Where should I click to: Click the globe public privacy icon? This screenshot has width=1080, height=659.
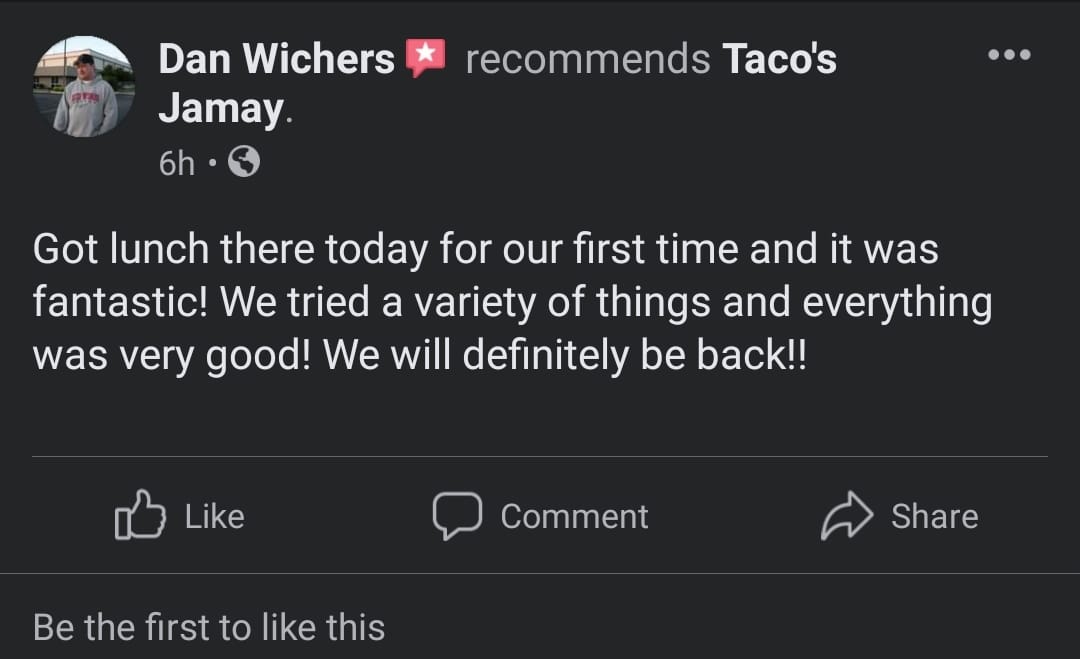pyautogui.click(x=244, y=161)
